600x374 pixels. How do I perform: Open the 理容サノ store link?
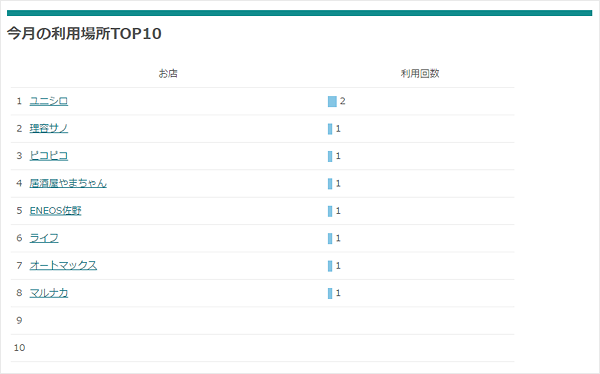(x=49, y=128)
